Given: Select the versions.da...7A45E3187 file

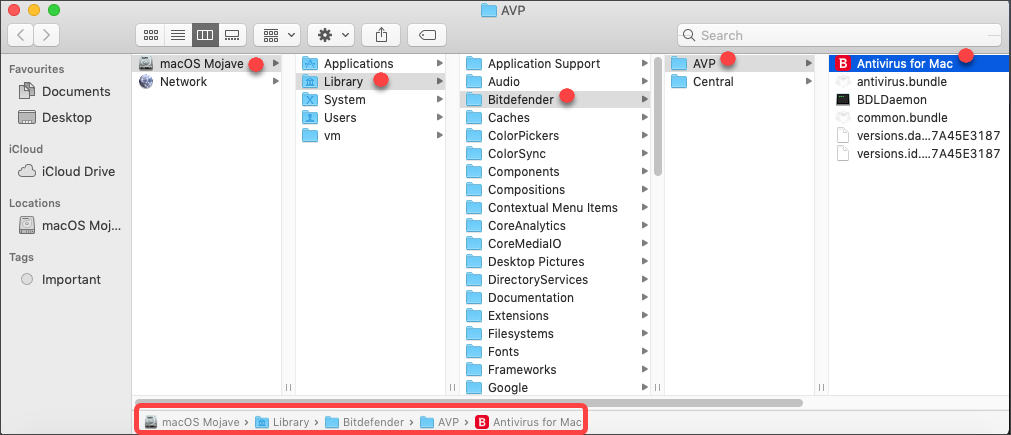Looking at the screenshot, I should click(x=919, y=135).
